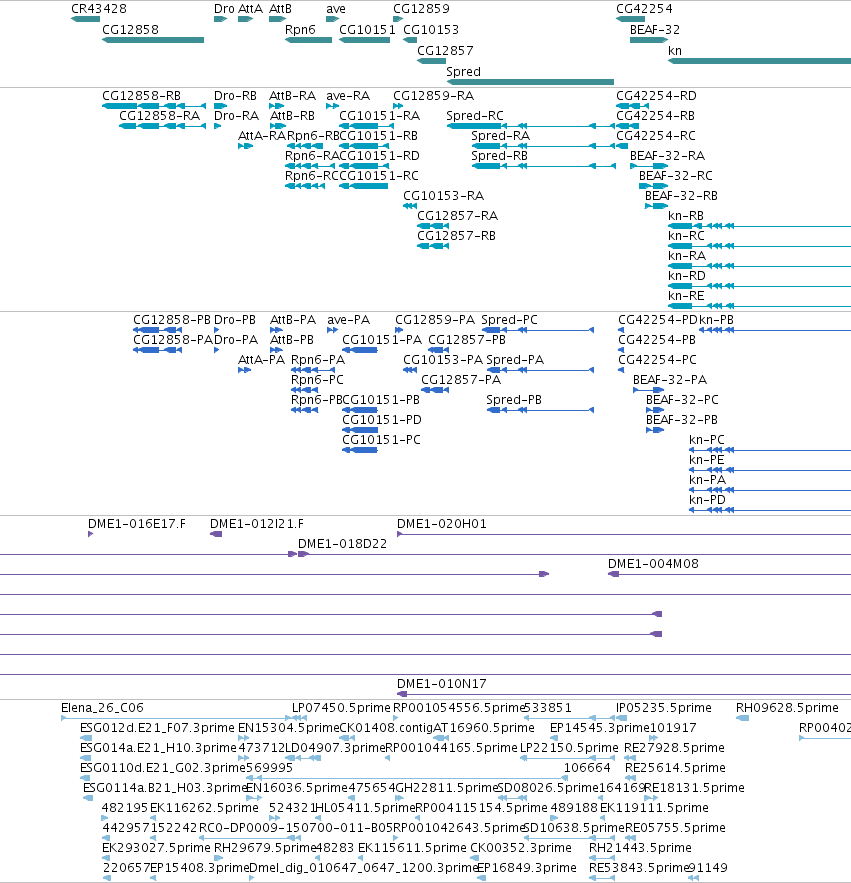Click the IP05235.5prime EST label
This screenshot has width=851, height=883.
(x=663, y=708)
